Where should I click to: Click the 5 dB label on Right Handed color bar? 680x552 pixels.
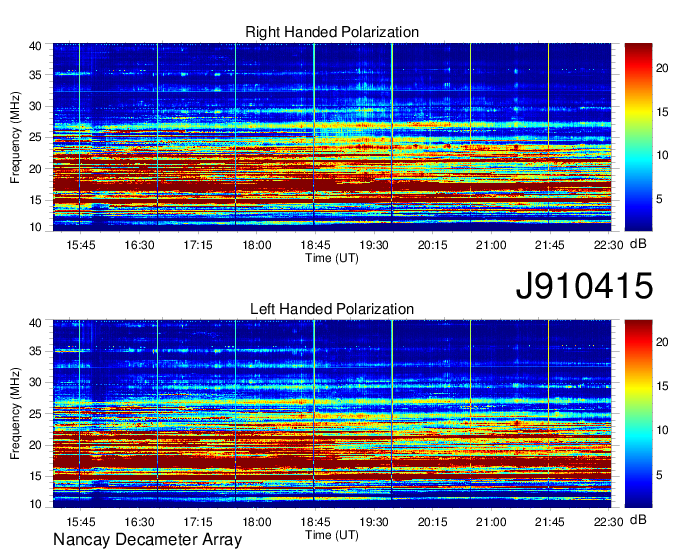point(659,199)
